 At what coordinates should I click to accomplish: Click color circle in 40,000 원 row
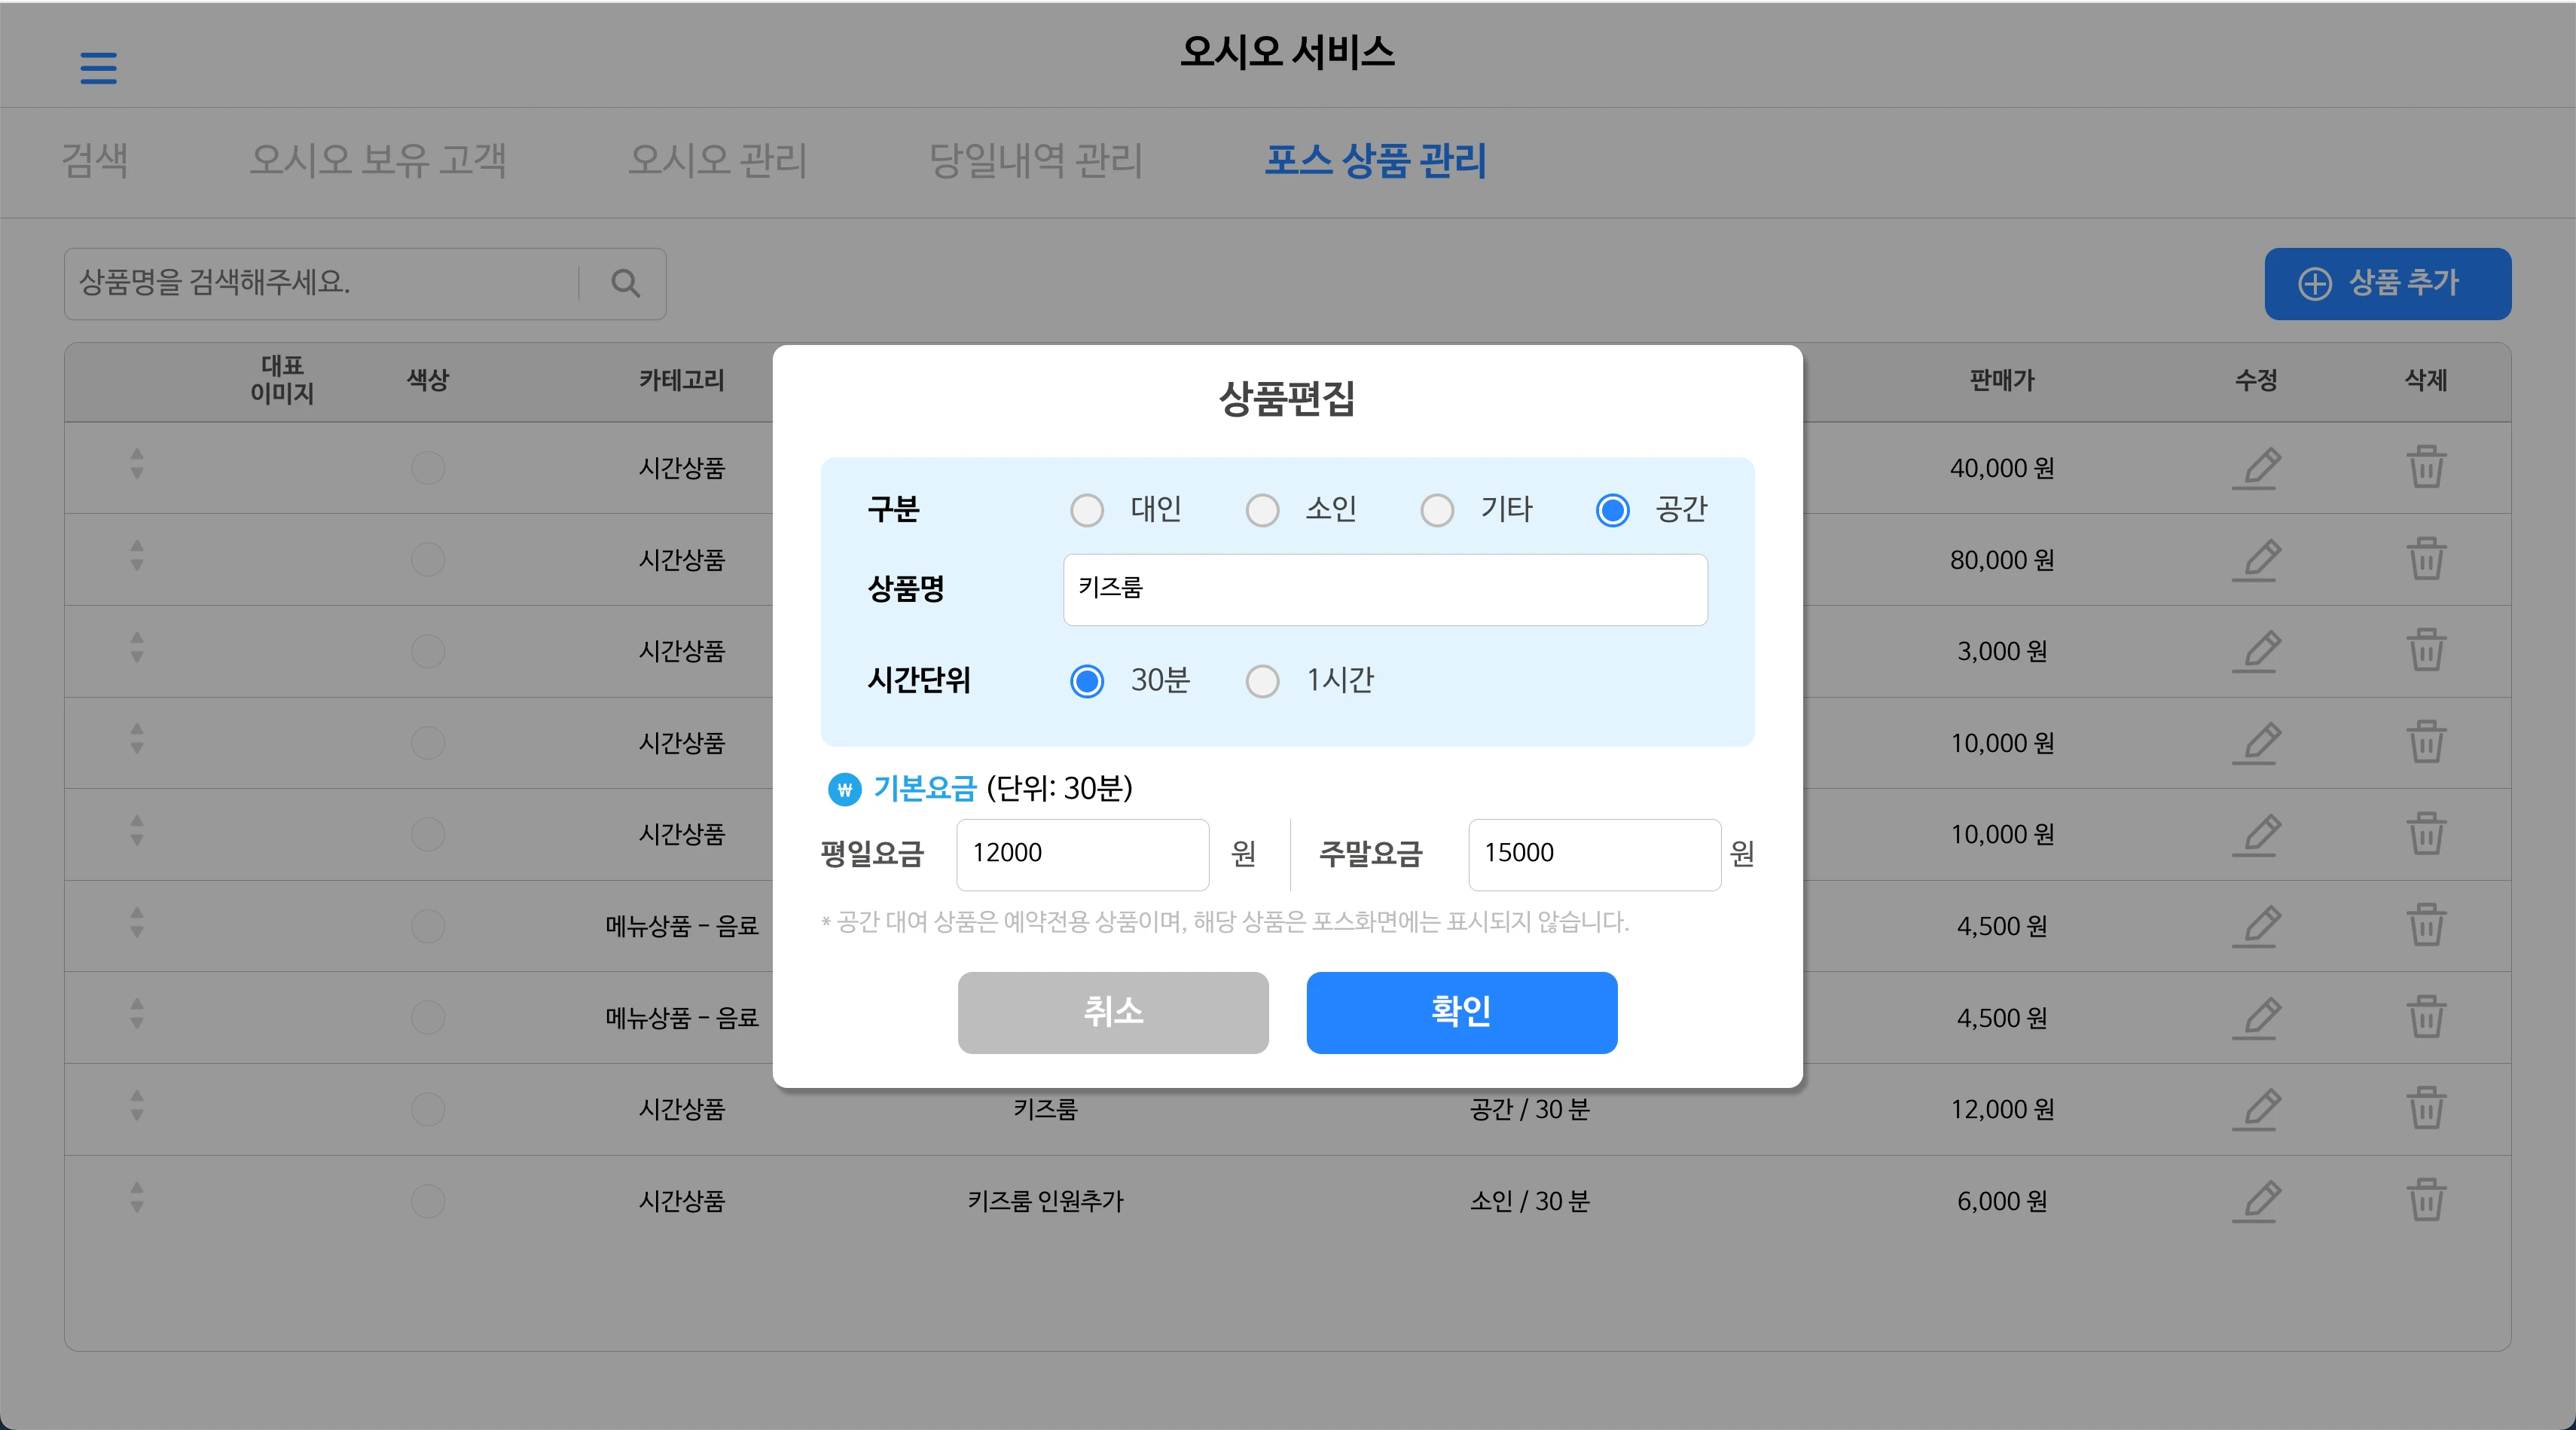click(428, 468)
